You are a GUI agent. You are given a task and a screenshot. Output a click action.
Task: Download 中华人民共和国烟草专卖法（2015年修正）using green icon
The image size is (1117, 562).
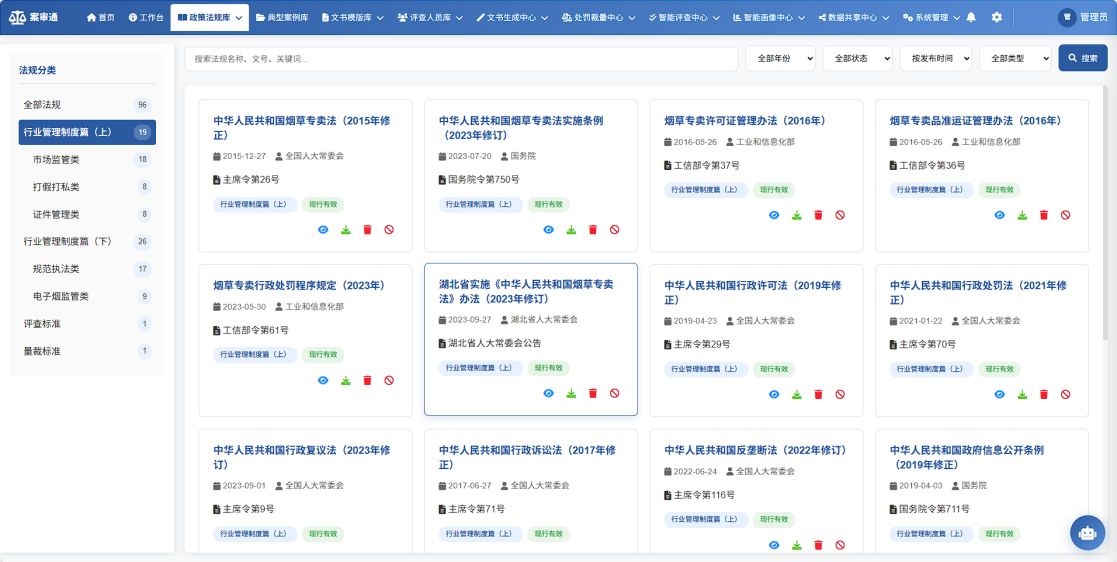tap(345, 230)
